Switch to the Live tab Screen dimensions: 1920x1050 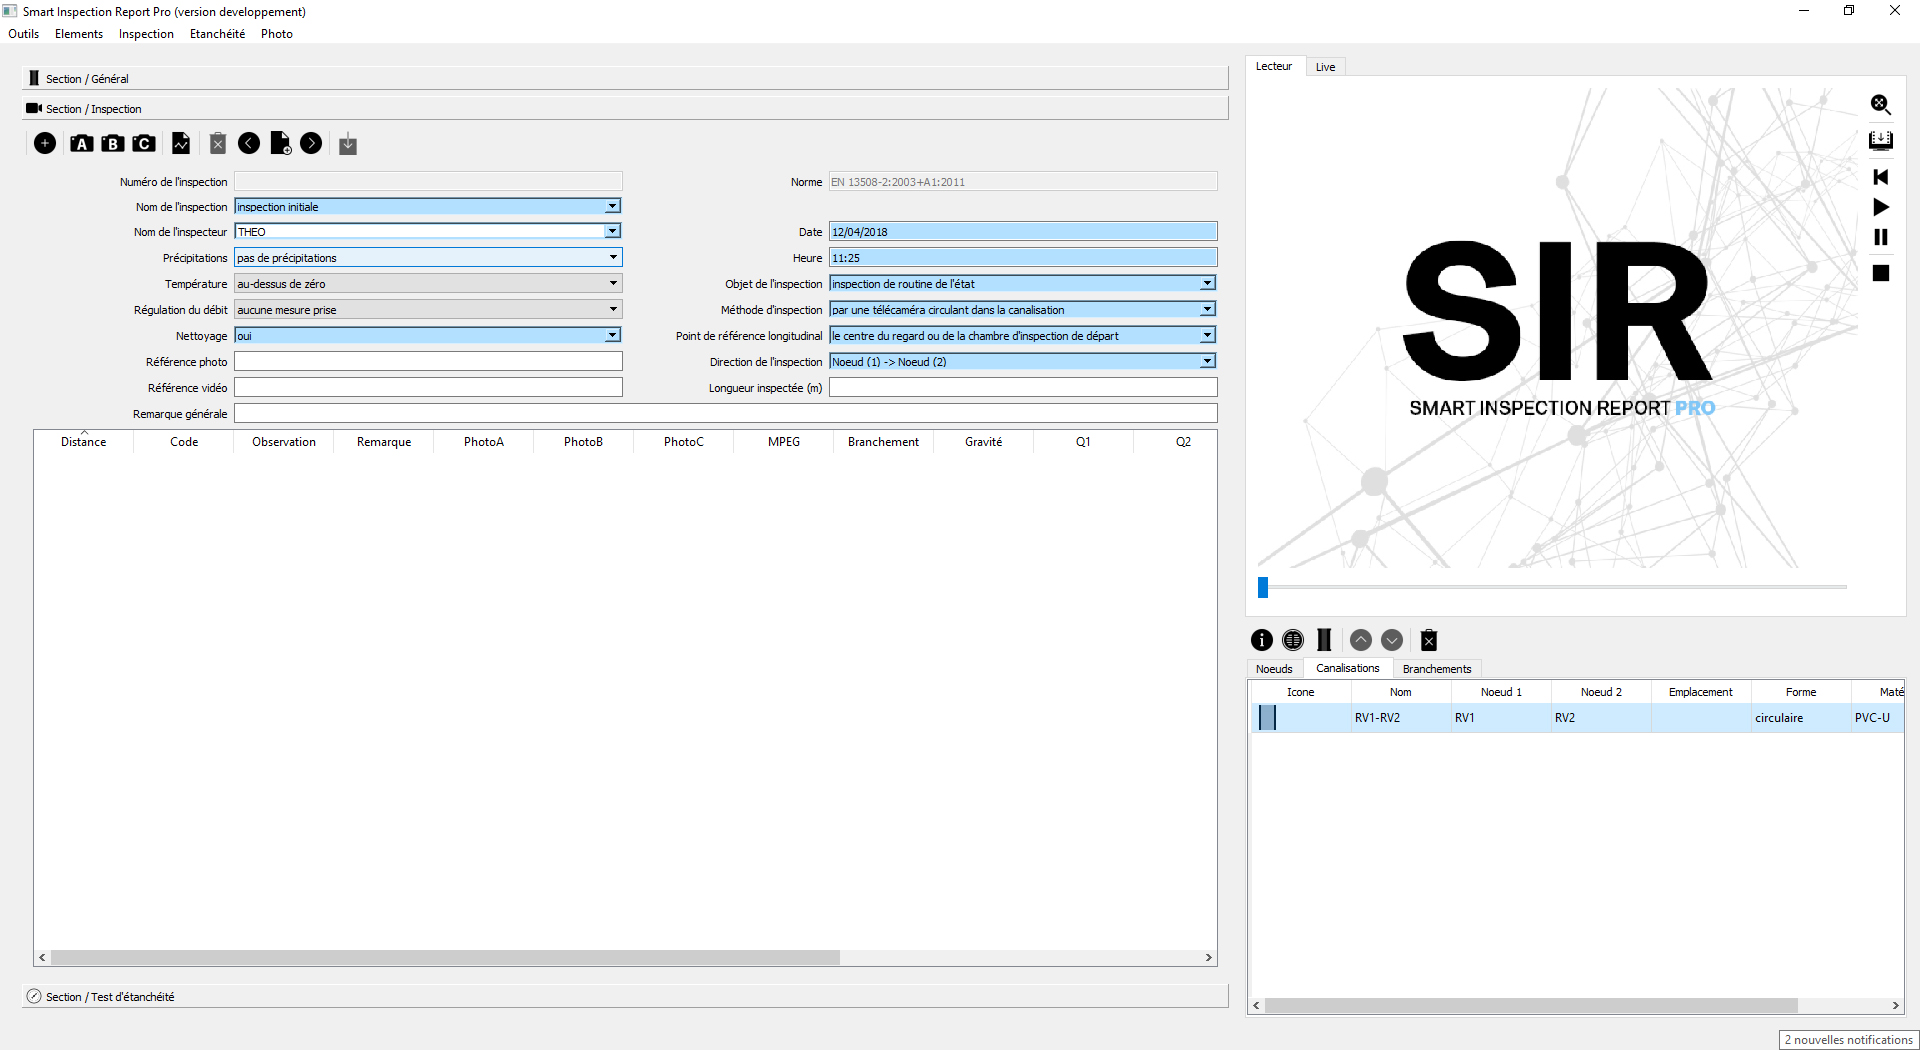click(1325, 67)
